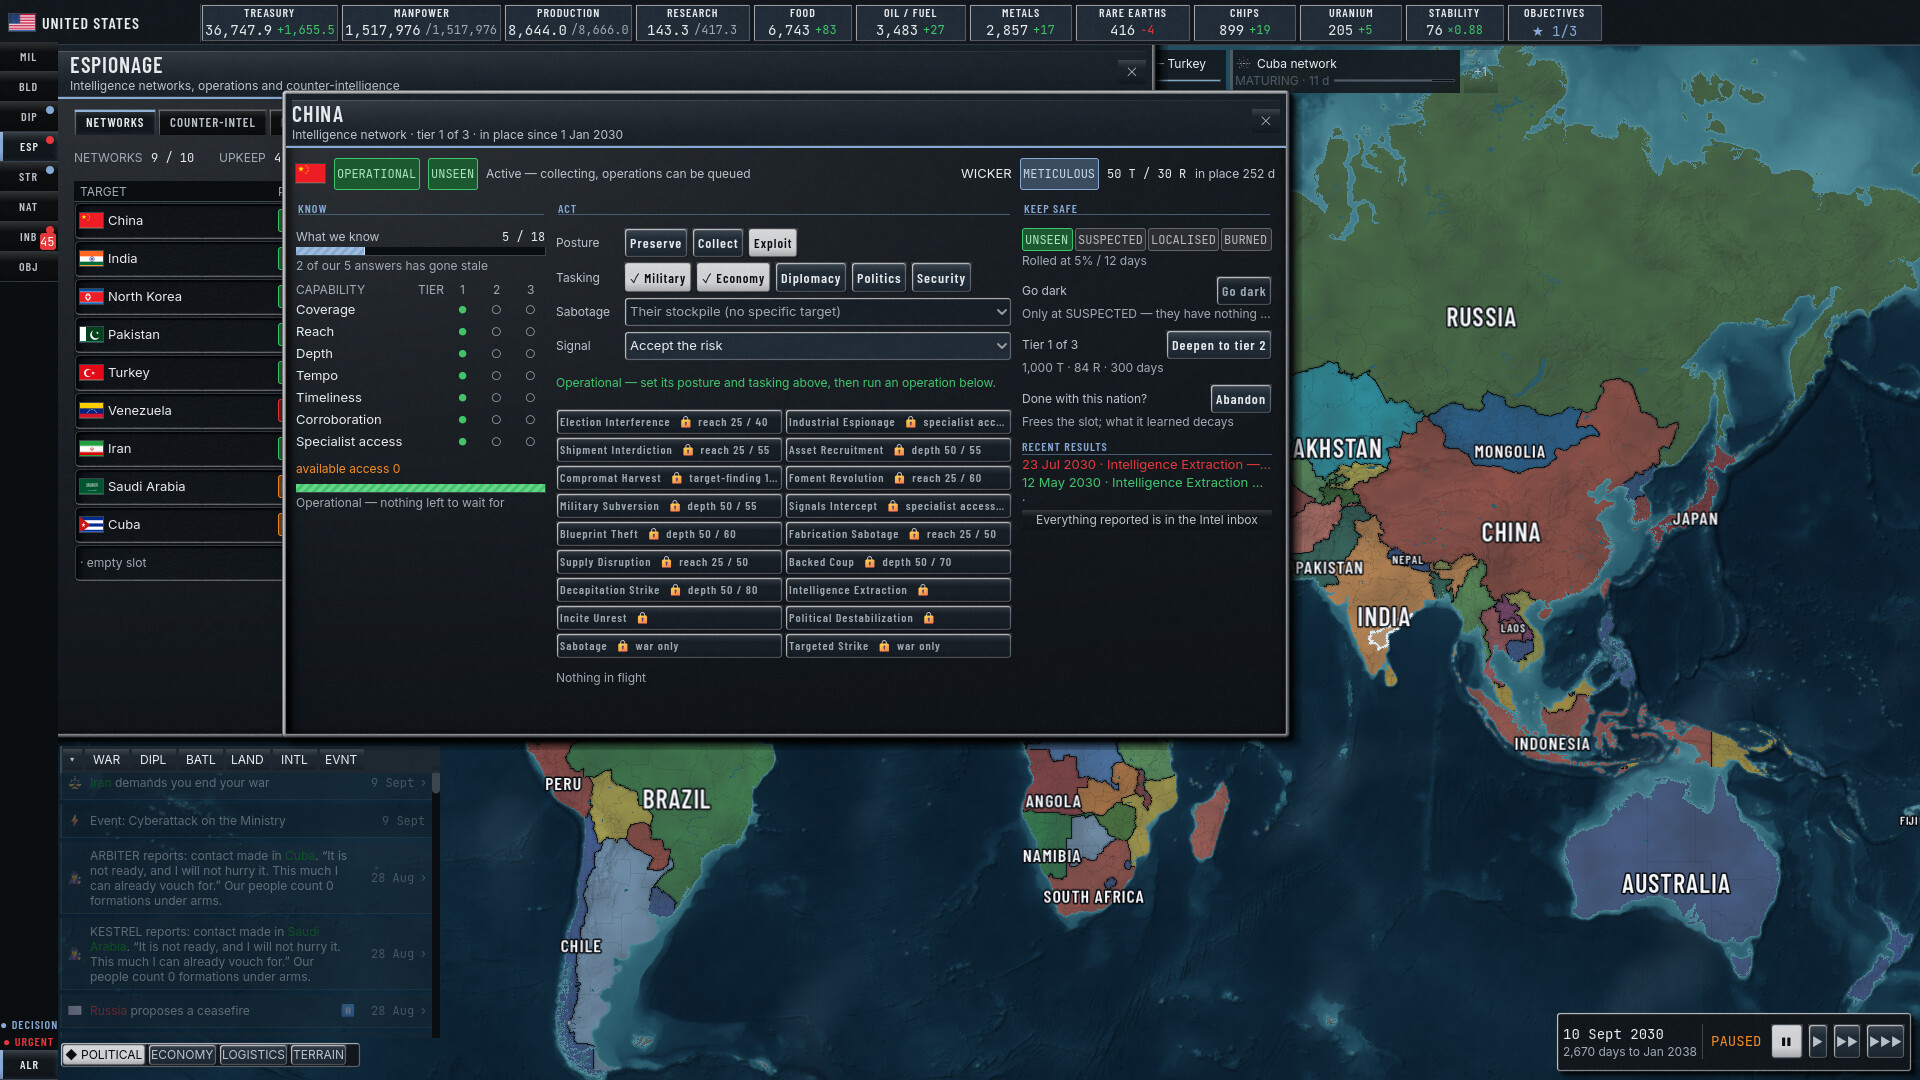Click the China flag in the detail panel header
The height and width of the screenshot is (1080, 1920).
click(310, 173)
